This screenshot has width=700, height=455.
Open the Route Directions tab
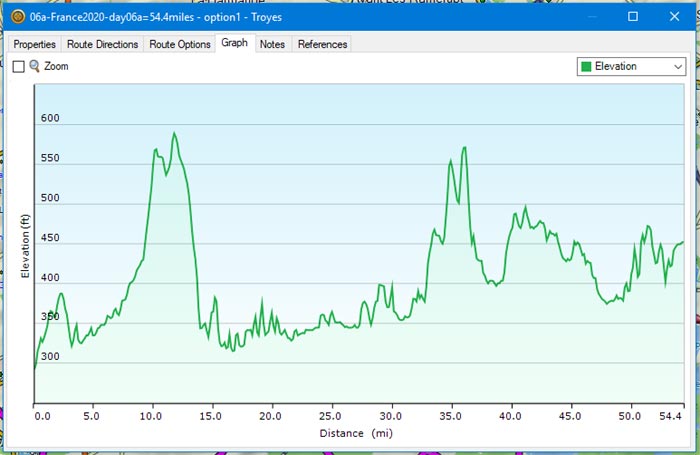pyautogui.click(x=102, y=44)
